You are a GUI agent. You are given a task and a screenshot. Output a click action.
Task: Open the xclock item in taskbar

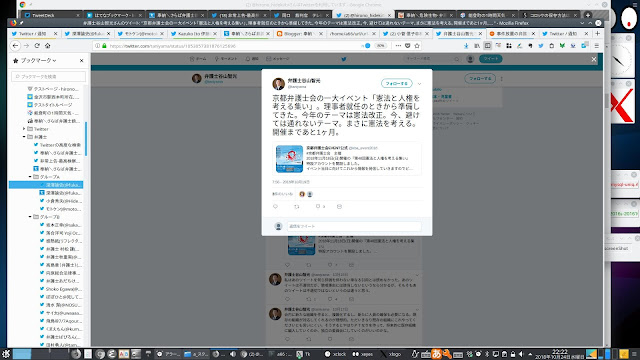336,354
